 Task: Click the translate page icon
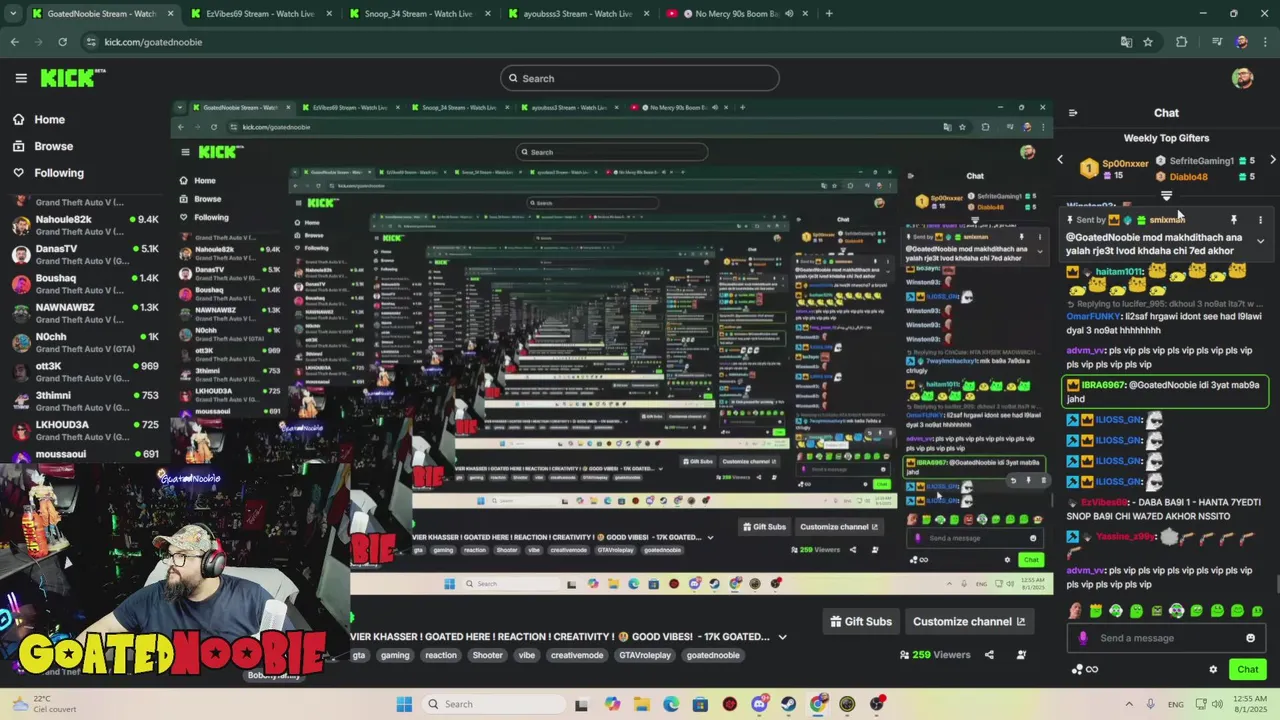tap(1126, 42)
